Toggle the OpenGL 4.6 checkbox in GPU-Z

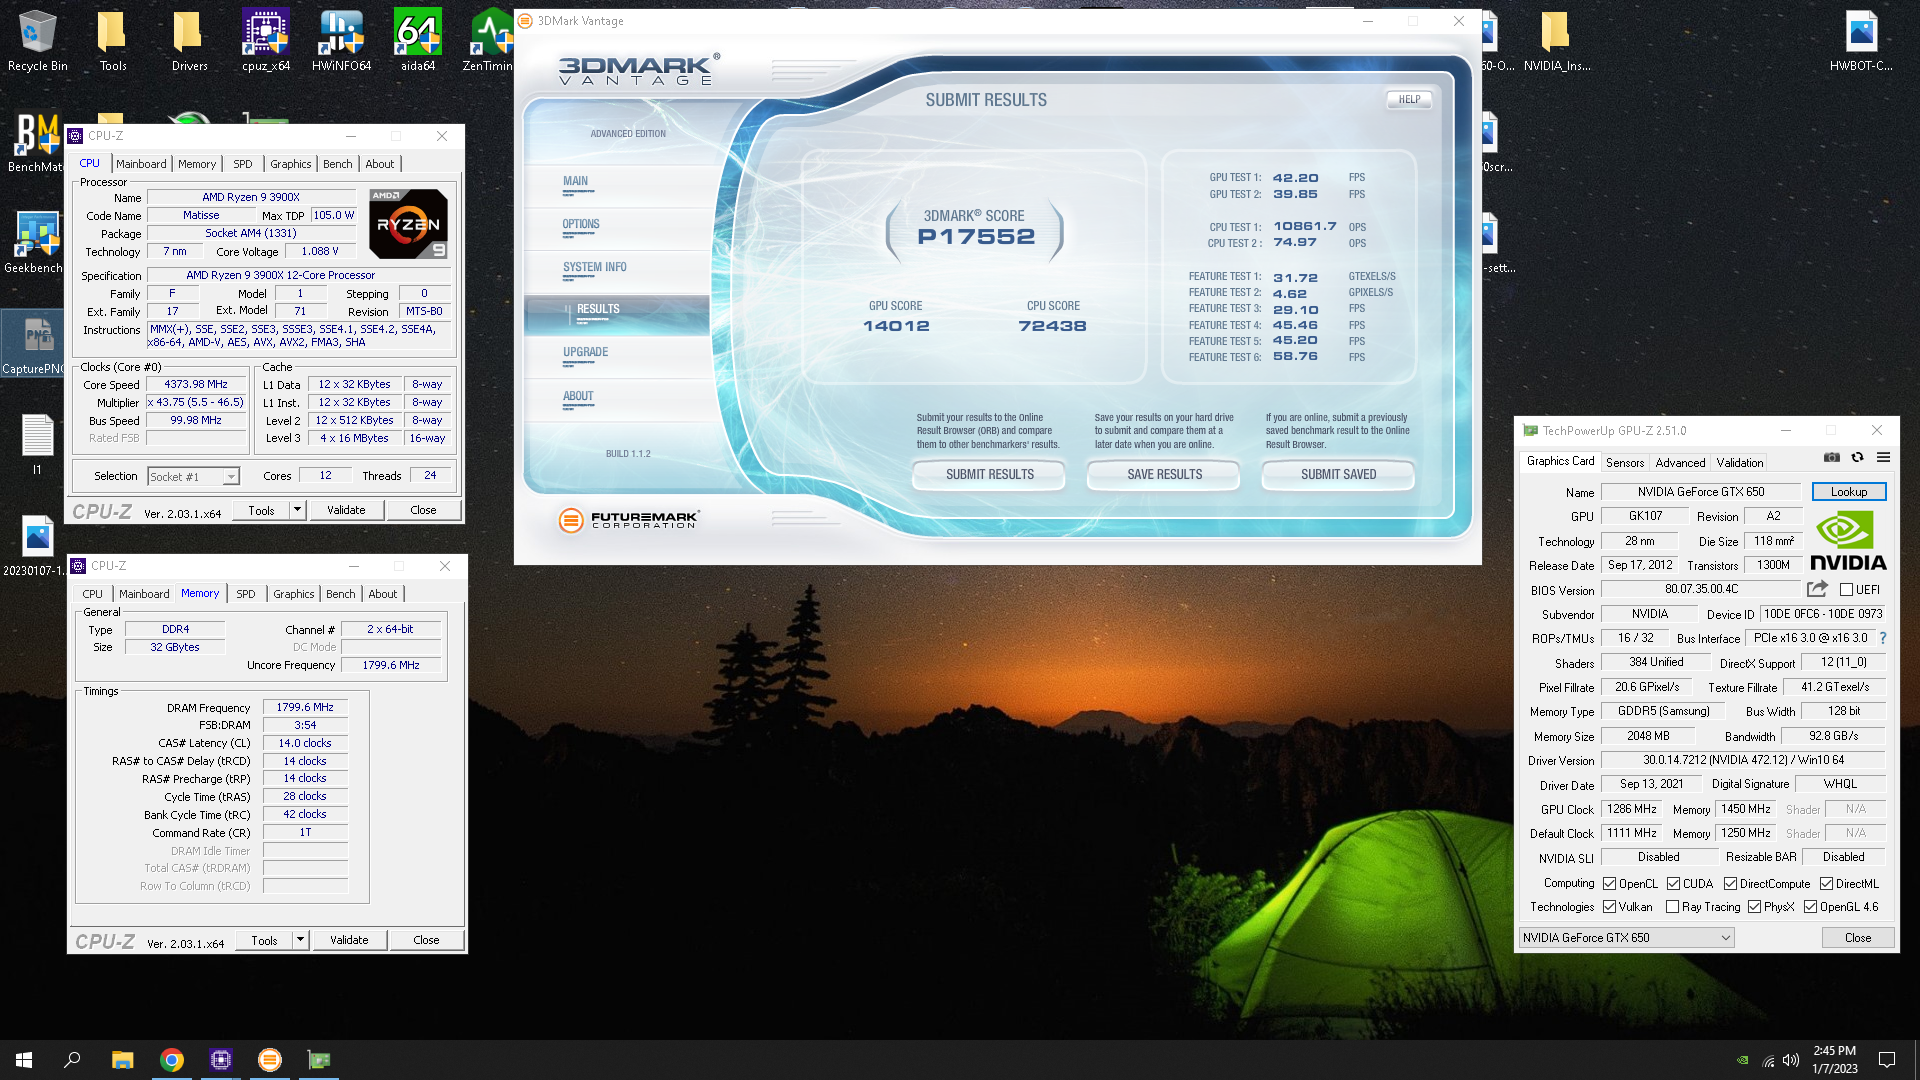tap(1810, 907)
